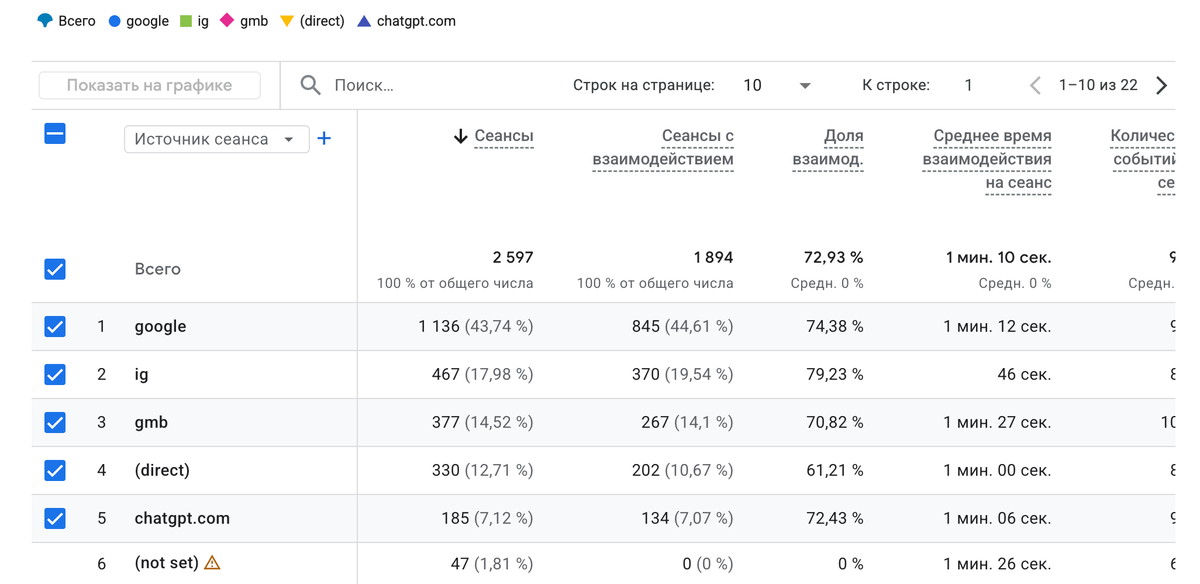Click the 202 (10,67 %) engaged sessions cell

682,470
